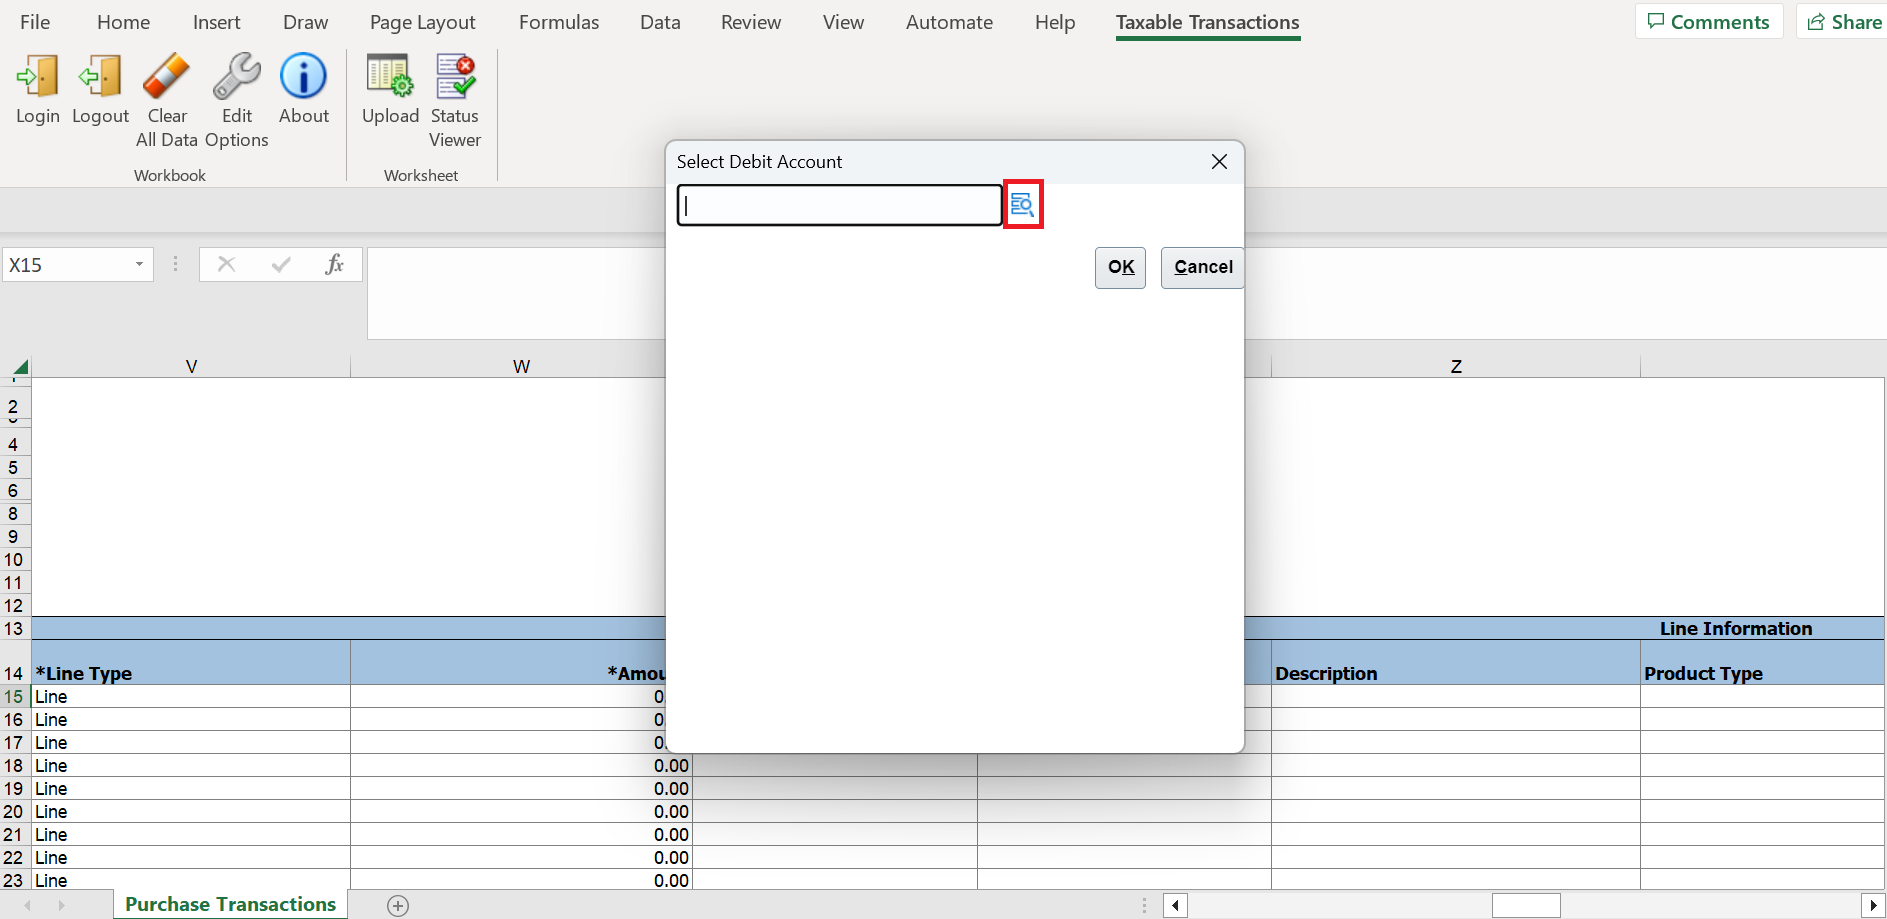Screen dimensions: 1887x919
Task: Open the Comments pane
Action: pos(1709,21)
